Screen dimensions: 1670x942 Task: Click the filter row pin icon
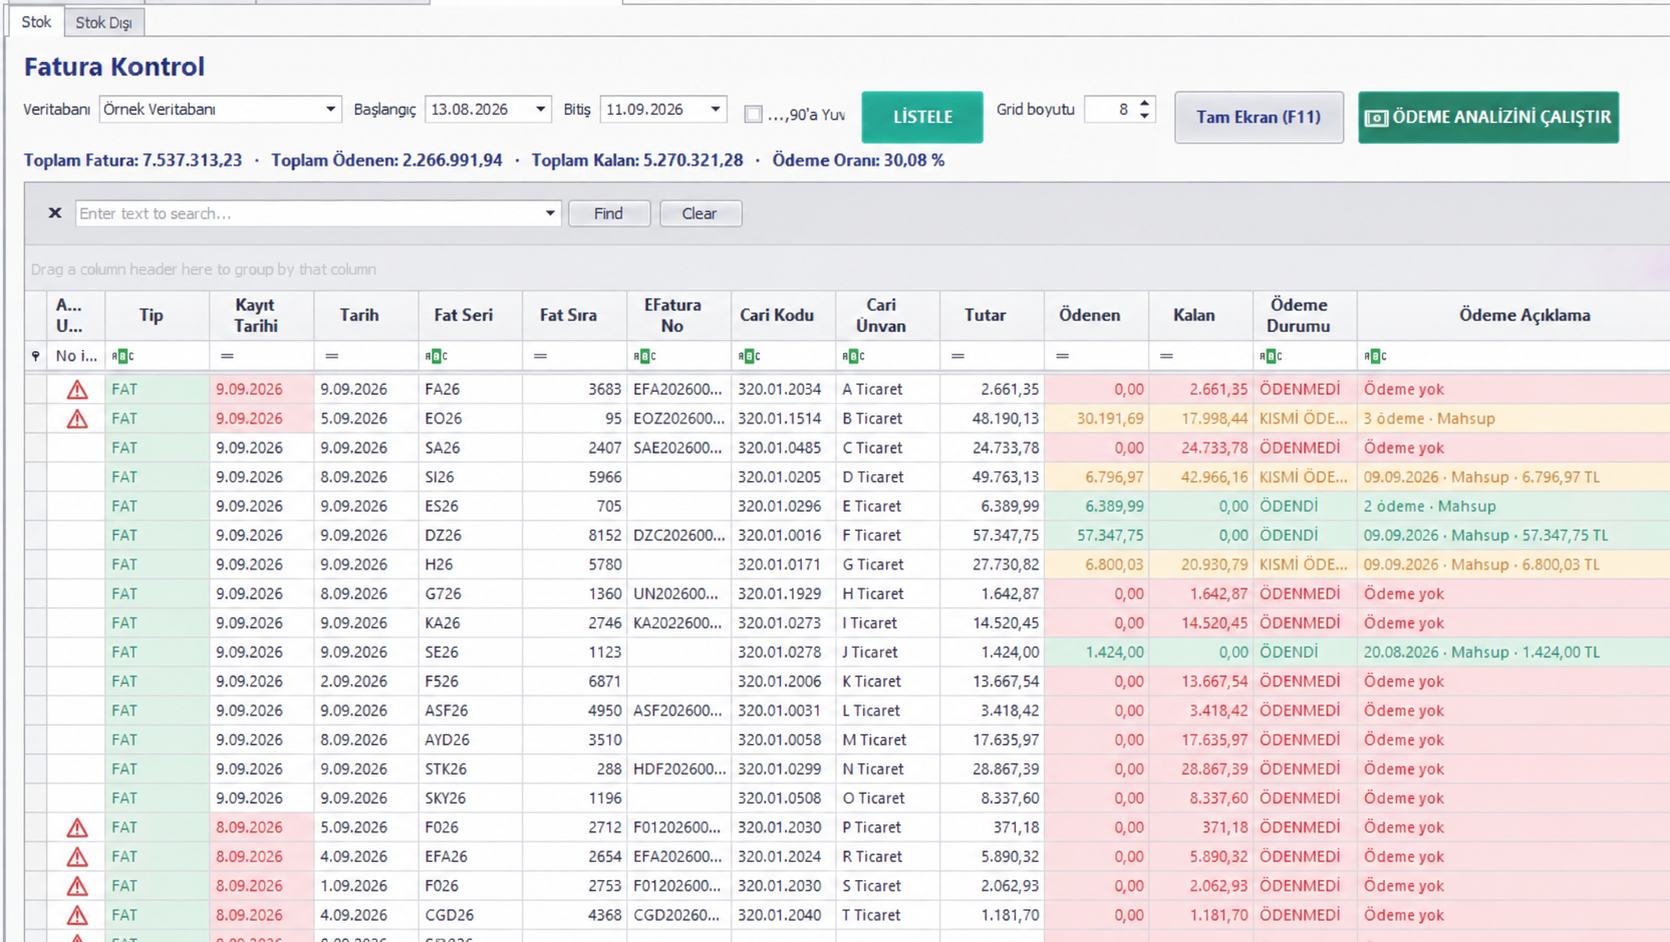pos(36,356)
